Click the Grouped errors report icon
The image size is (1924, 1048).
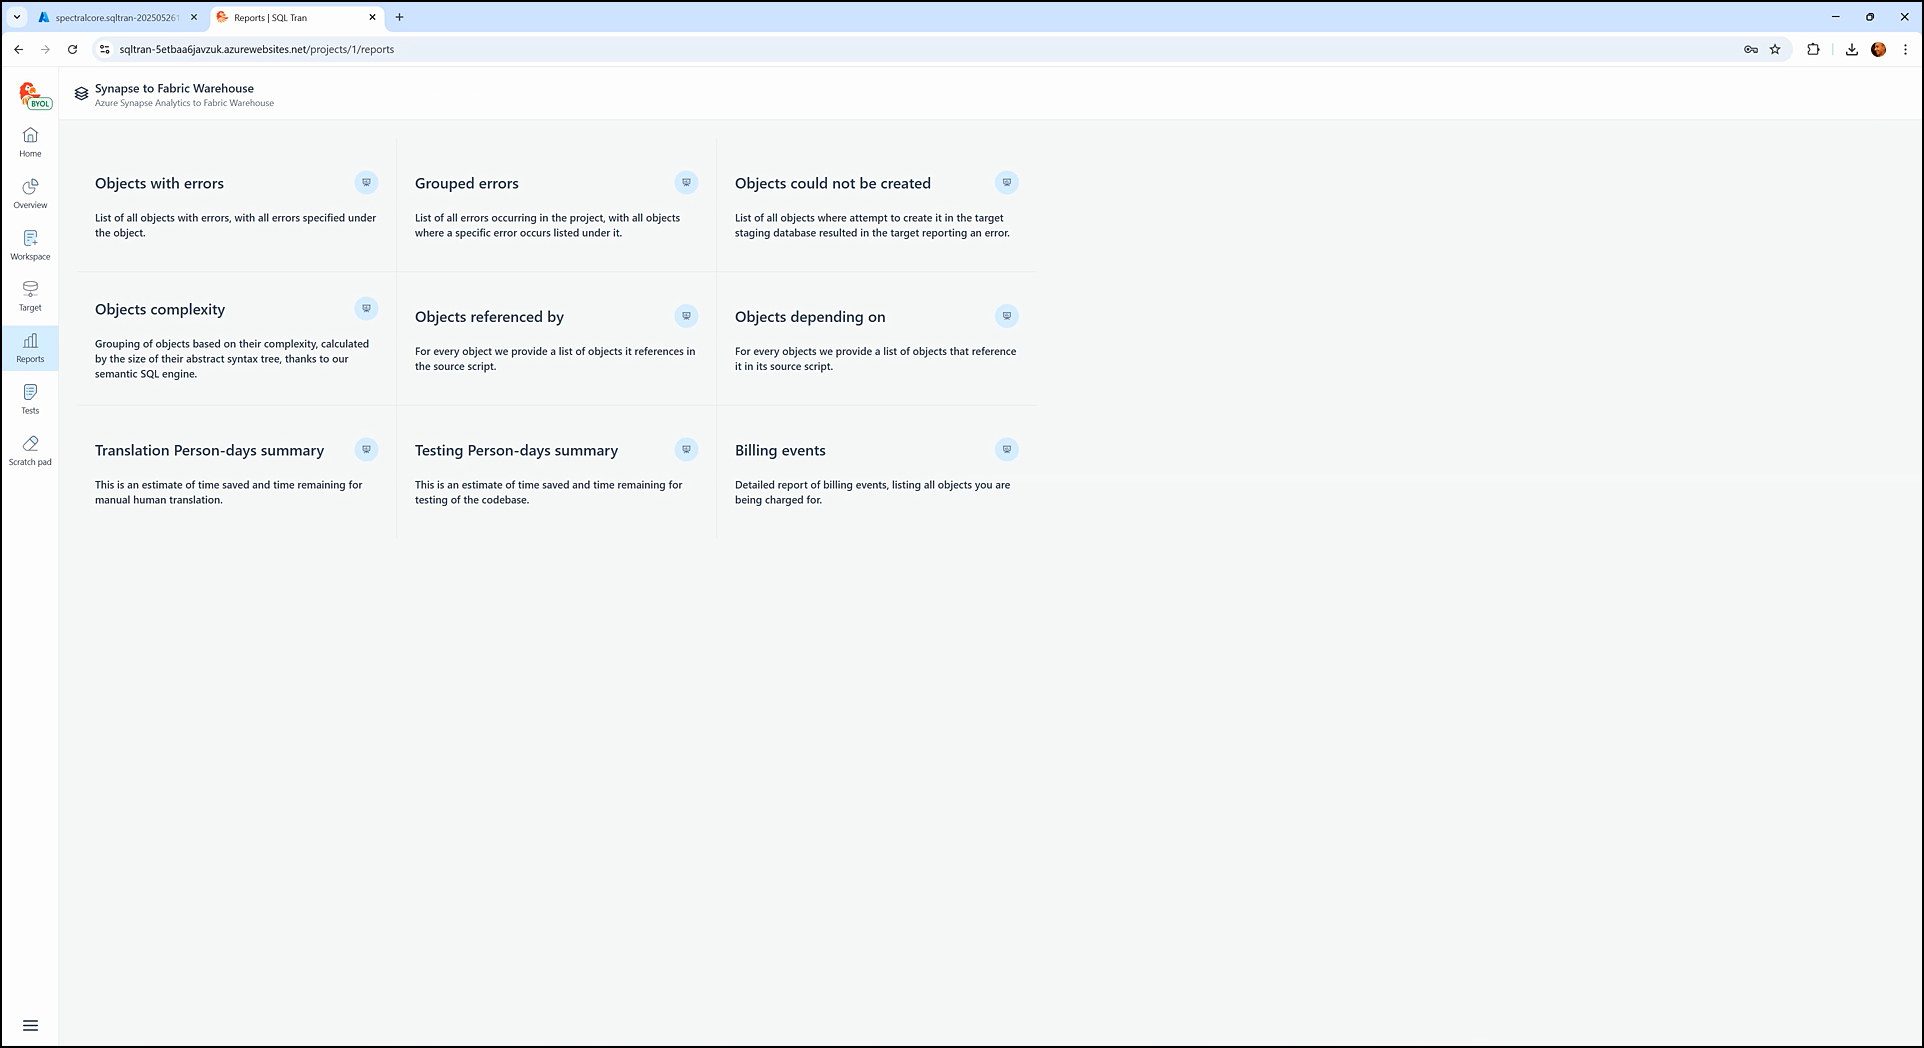pyautogui.click(x=686, y=182)
